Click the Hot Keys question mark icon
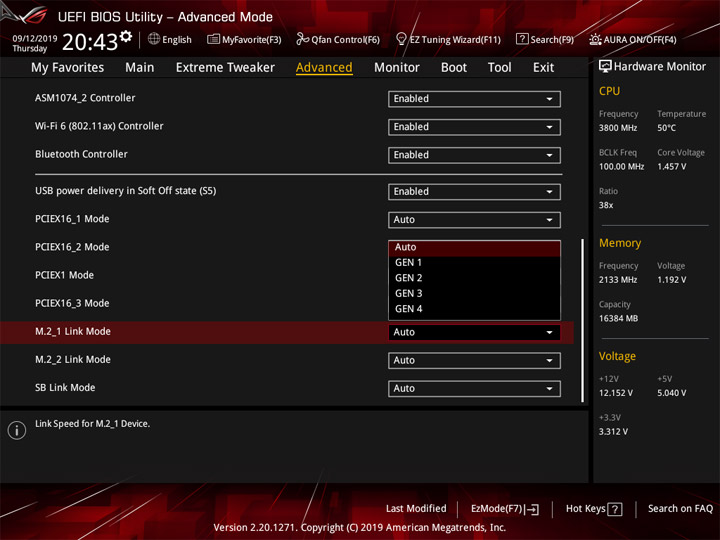This screenshot has height=540, width=720. click(x=614, y=509)
